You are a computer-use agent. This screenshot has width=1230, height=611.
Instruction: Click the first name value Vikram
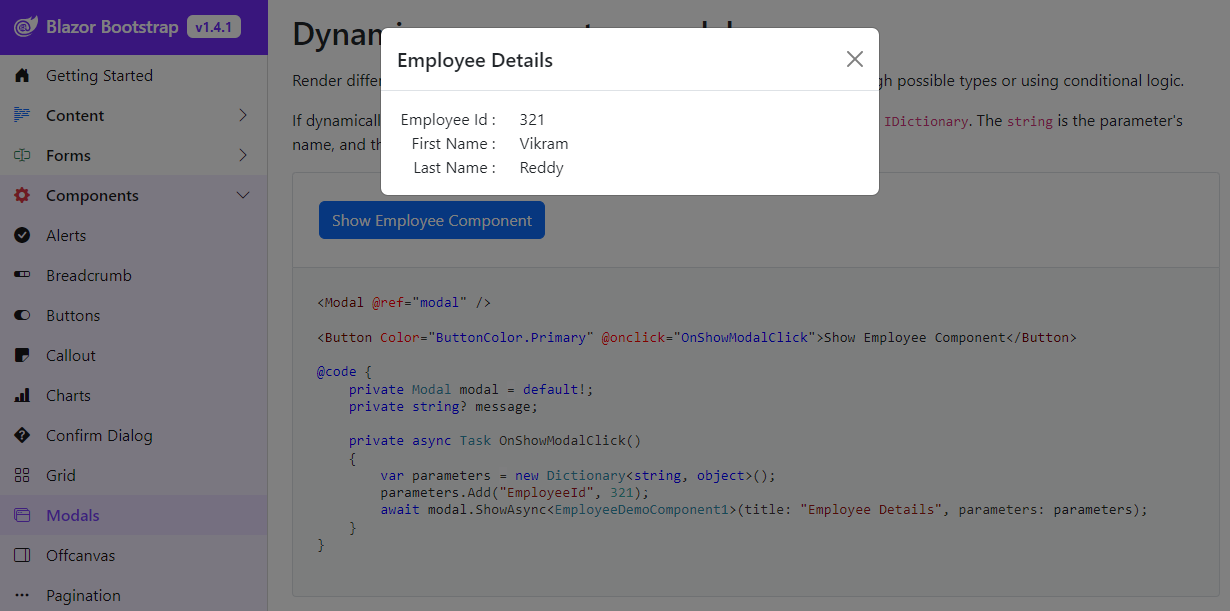click(544, 143)
